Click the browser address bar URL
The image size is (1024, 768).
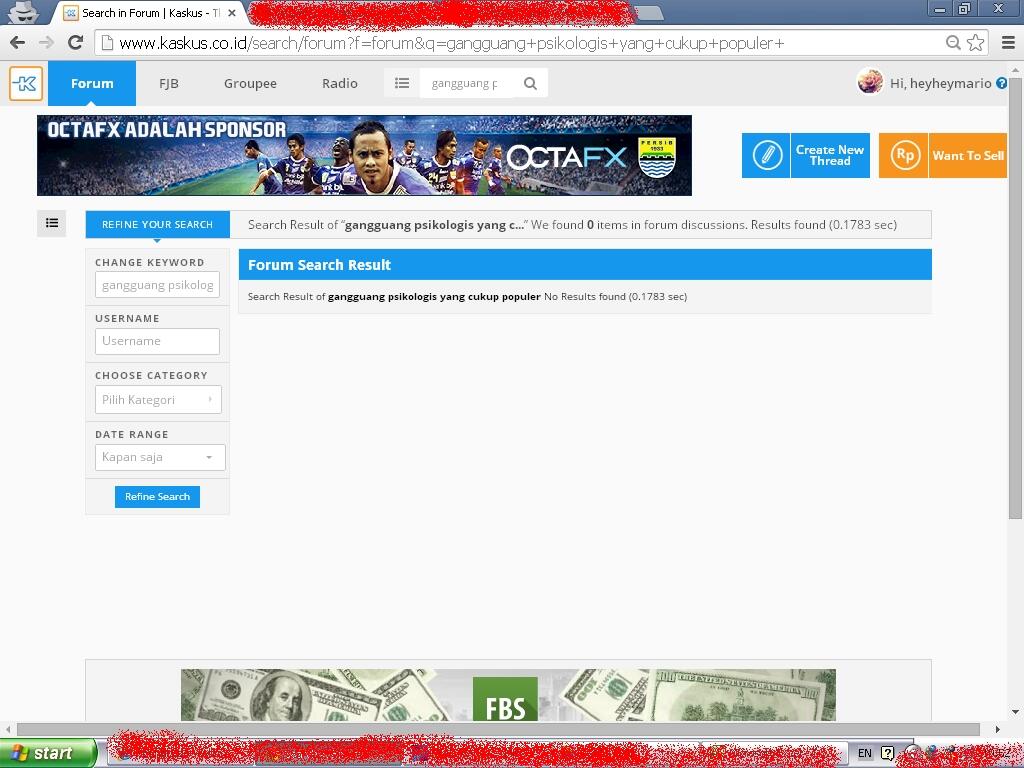[452, 43]
